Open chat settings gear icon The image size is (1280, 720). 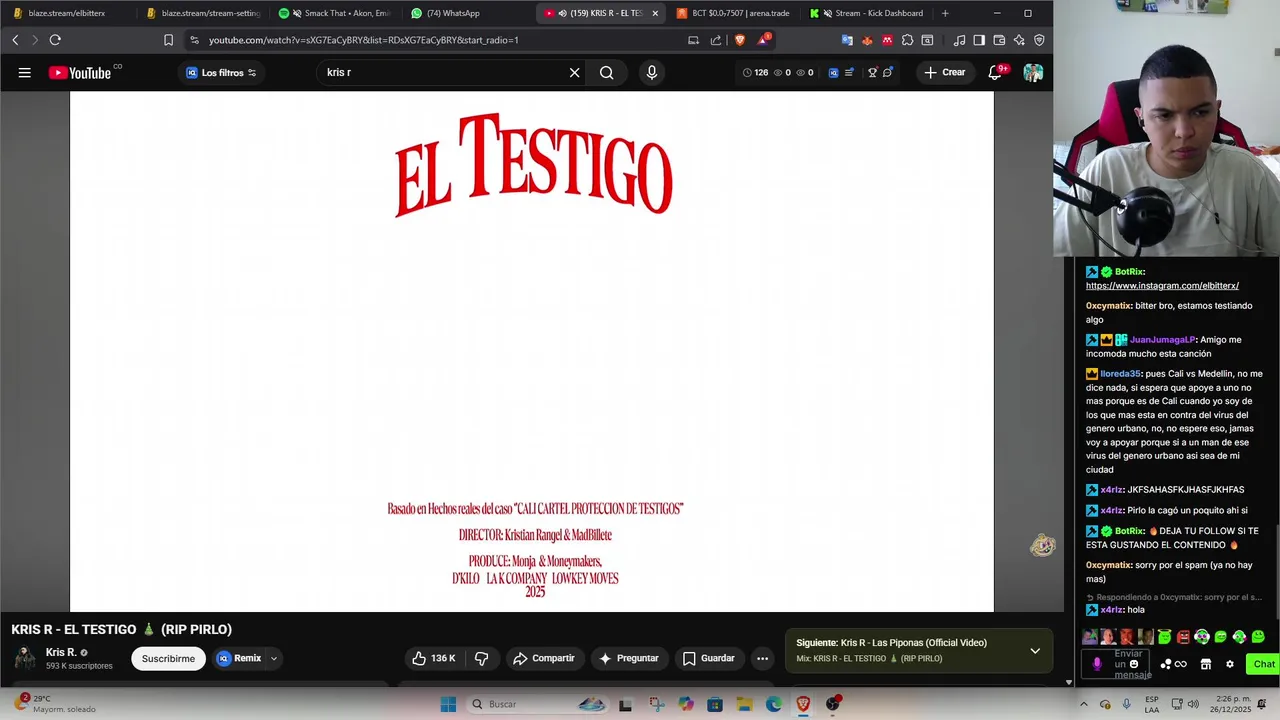(x=1230, y=664)
